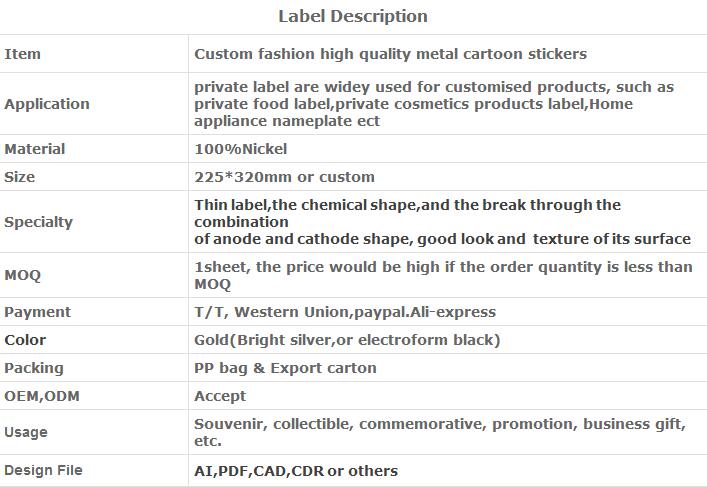The width and height of the screenshot is (707, 487).
Task: Click the Label Description heading
Action: coord(353,17)
